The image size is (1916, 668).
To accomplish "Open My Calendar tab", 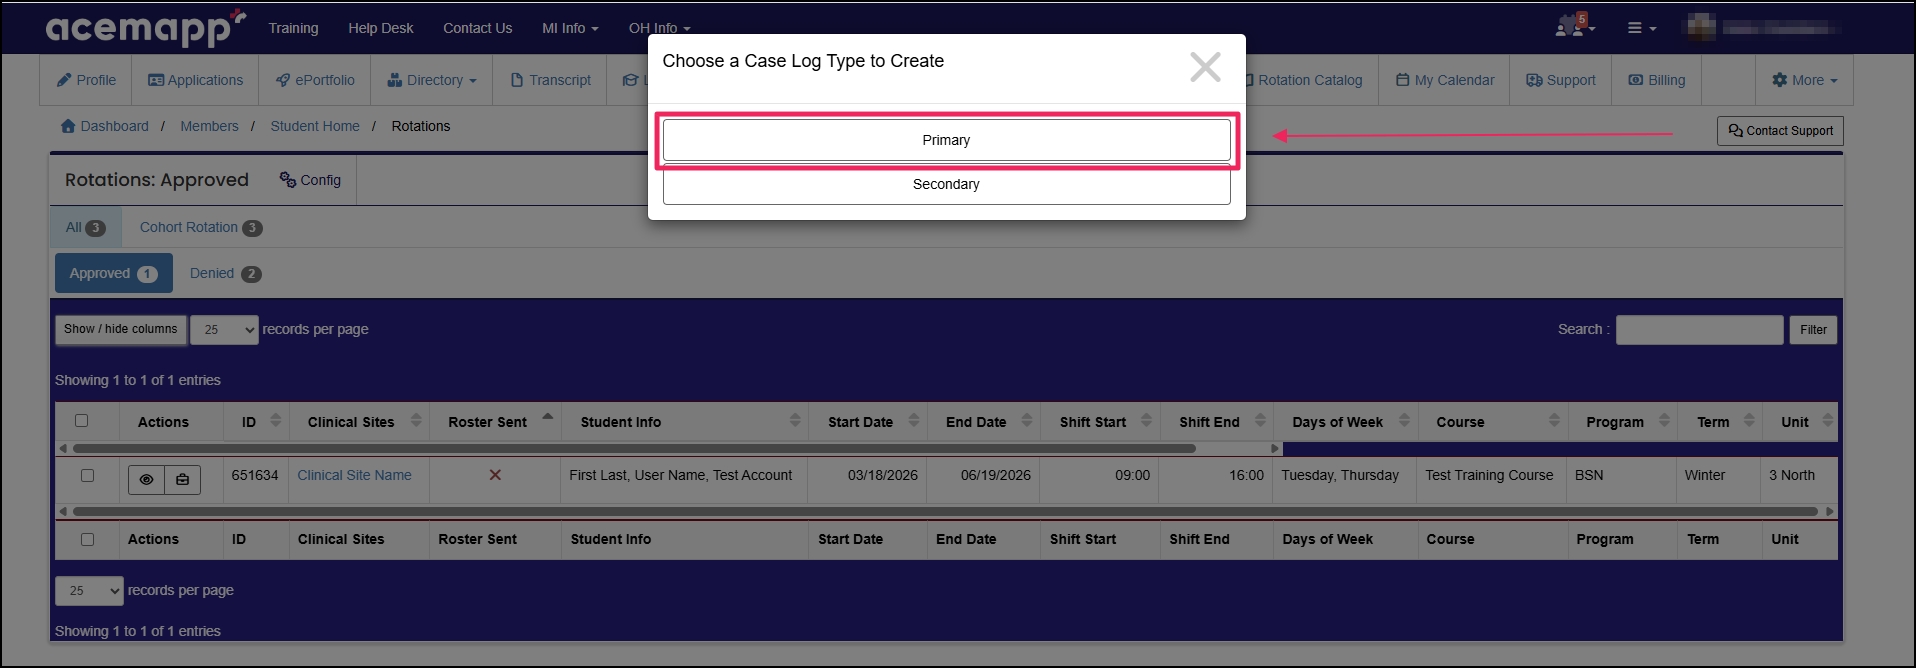I will pos(1445,80).
